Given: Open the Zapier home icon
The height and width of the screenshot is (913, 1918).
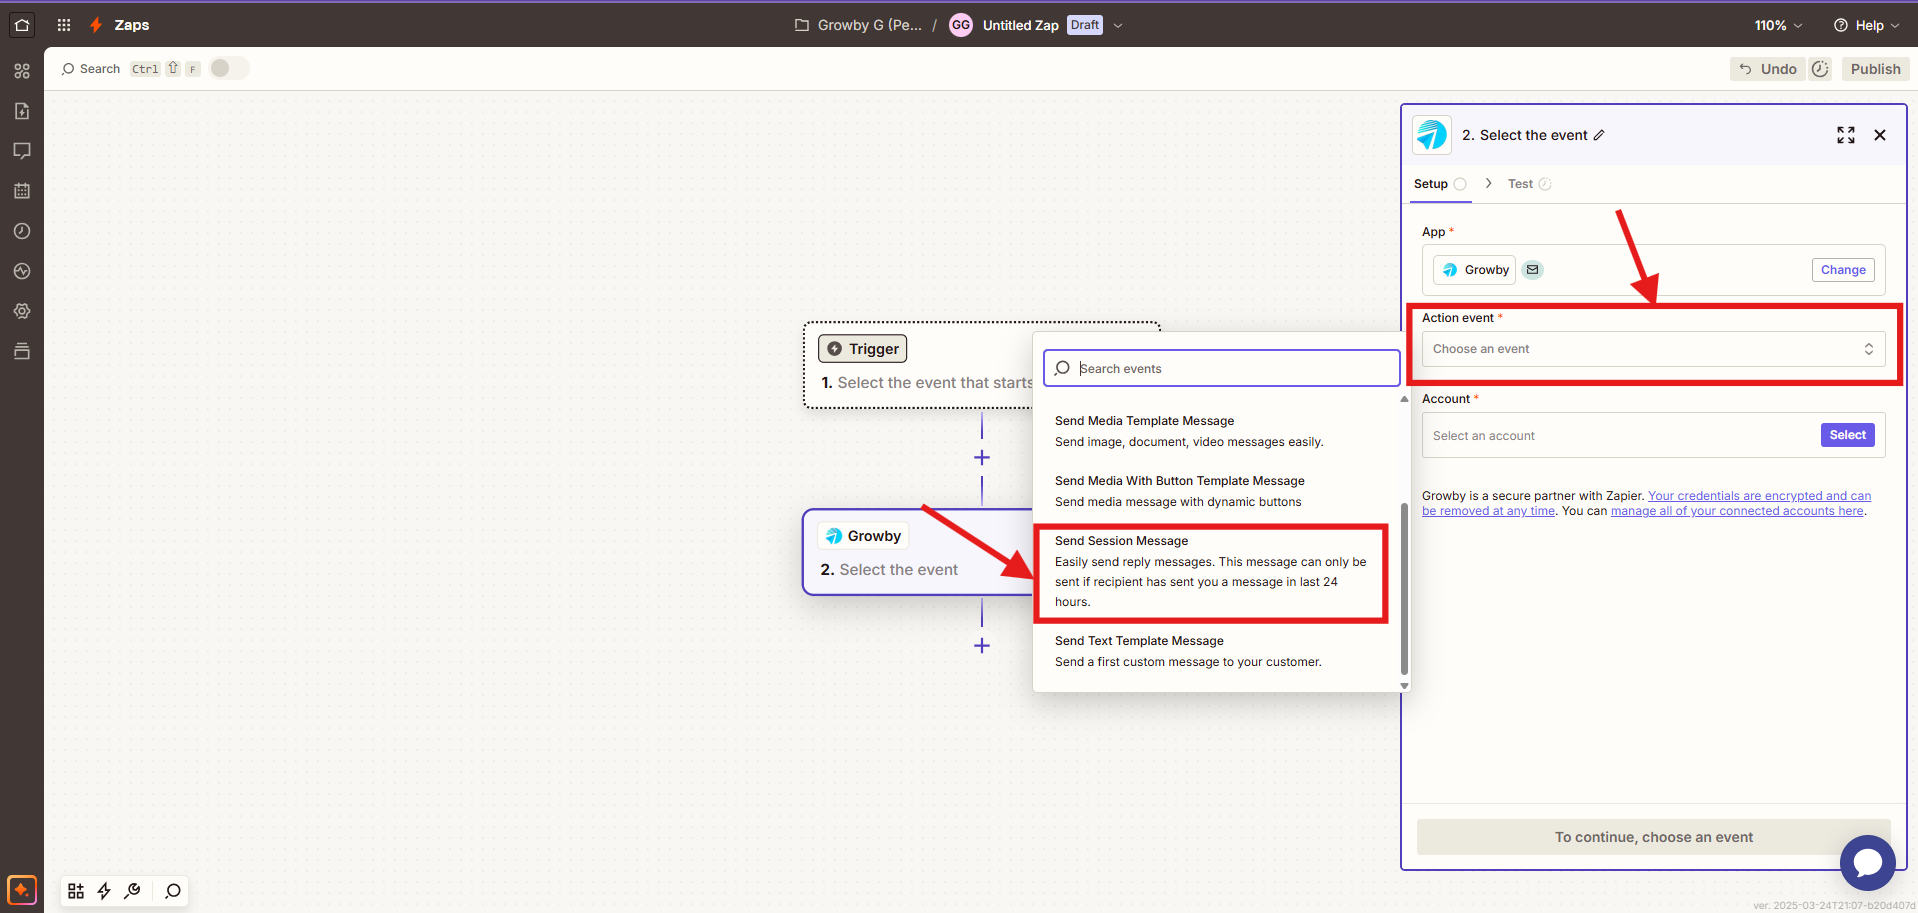Looking at the screenshot, I should (22, 25).
